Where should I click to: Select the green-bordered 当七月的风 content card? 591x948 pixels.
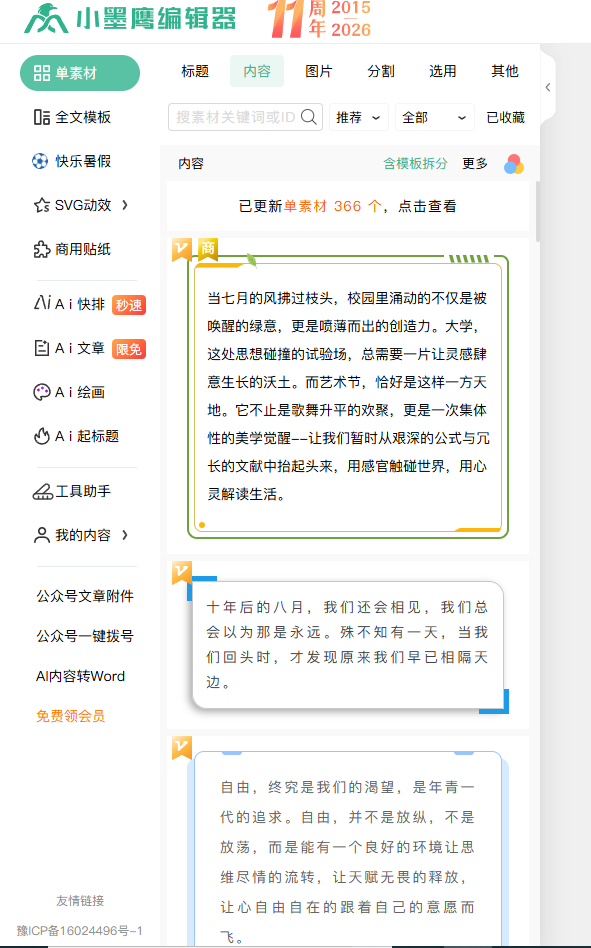(348, 397)
